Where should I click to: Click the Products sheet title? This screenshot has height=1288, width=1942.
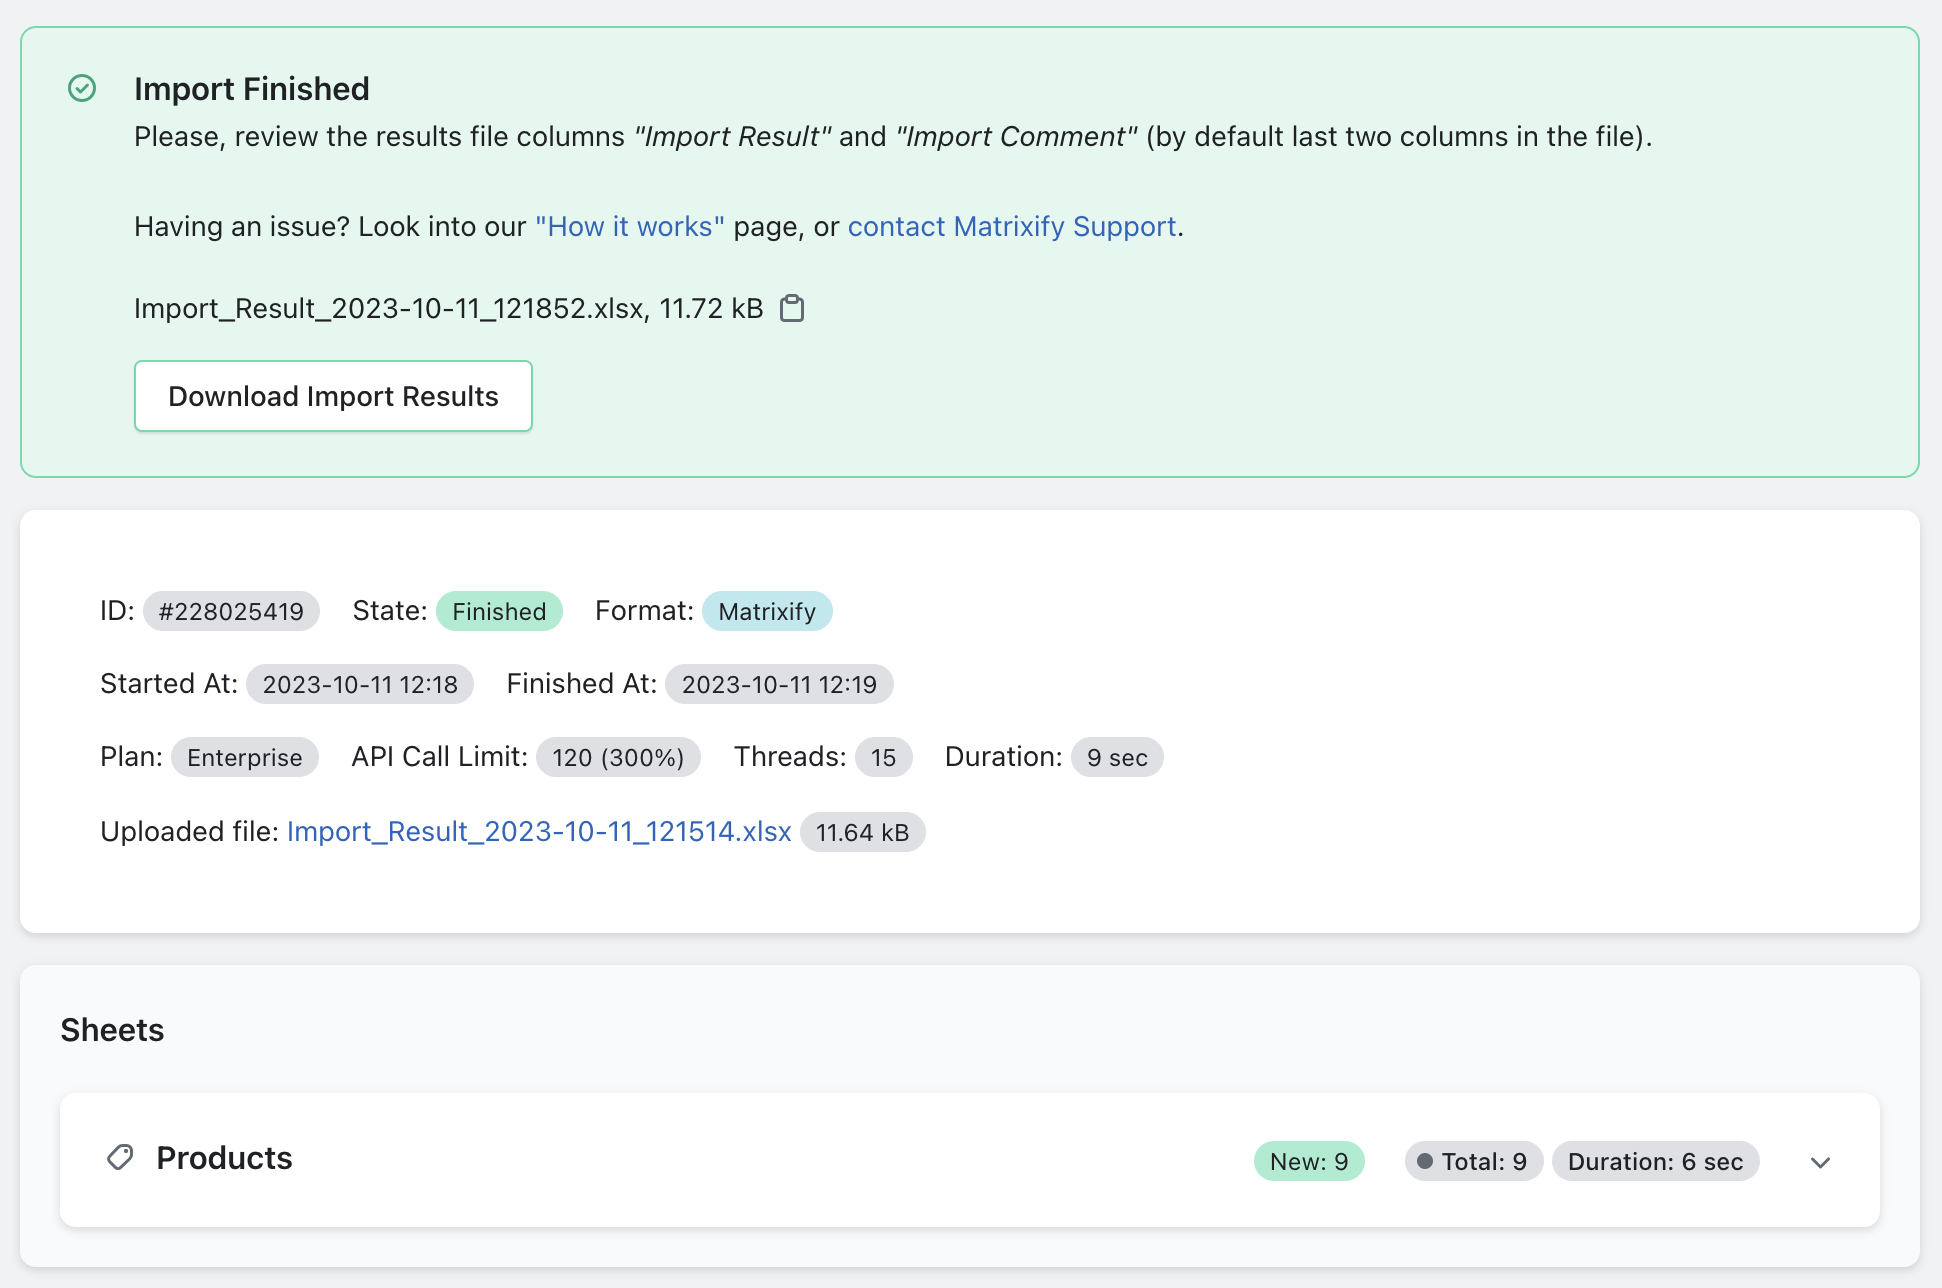pos(224,1158)
